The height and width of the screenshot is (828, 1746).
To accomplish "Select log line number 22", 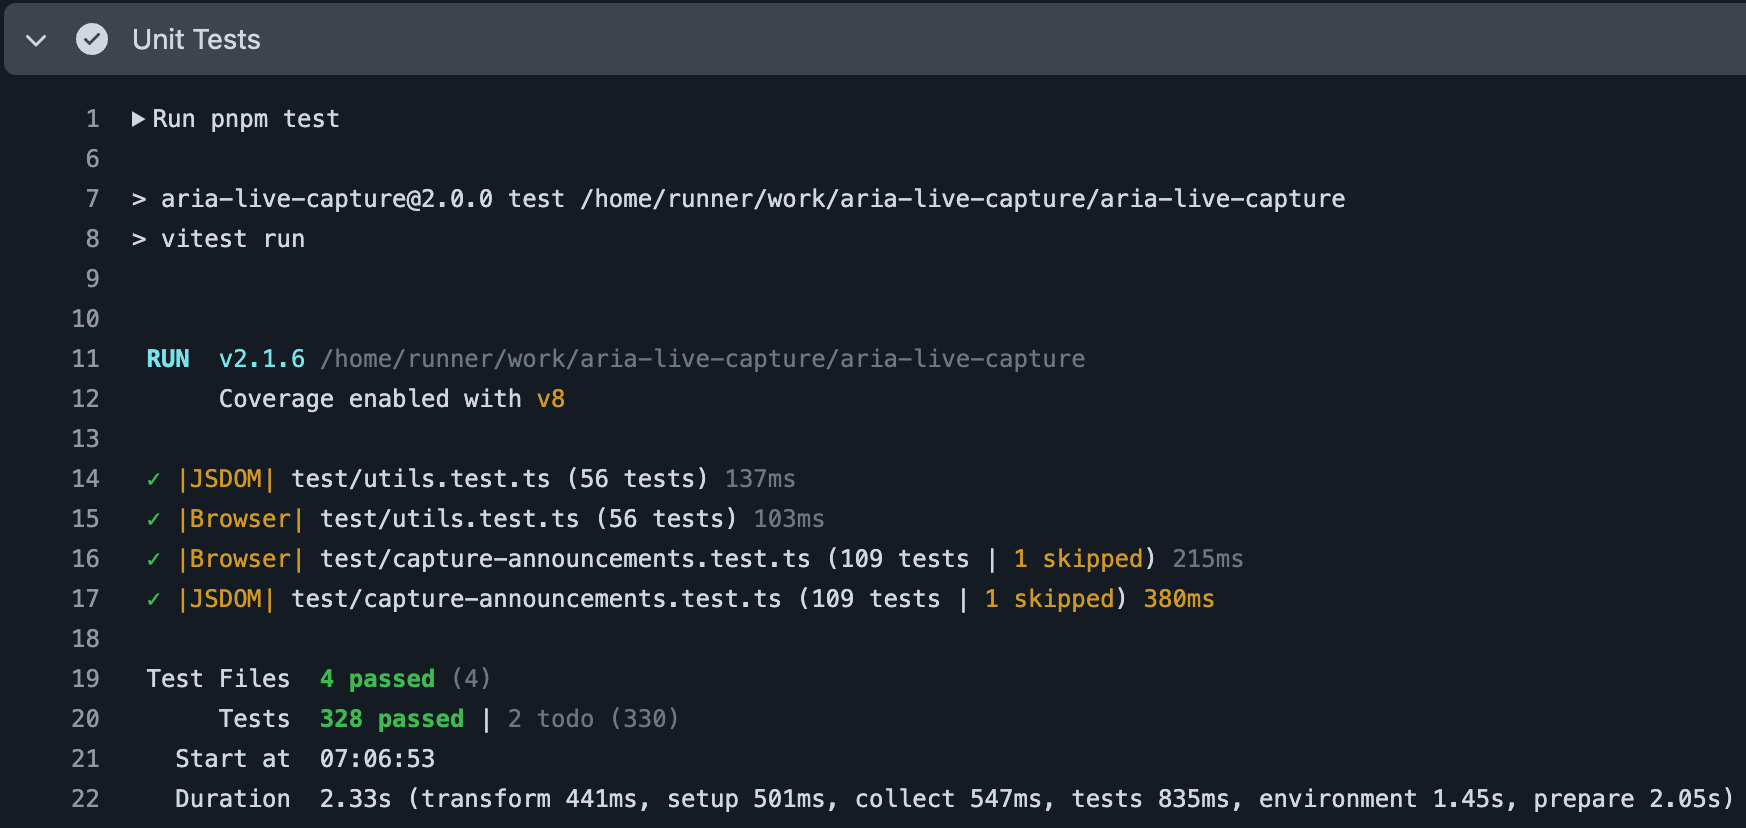I will 86,799.
